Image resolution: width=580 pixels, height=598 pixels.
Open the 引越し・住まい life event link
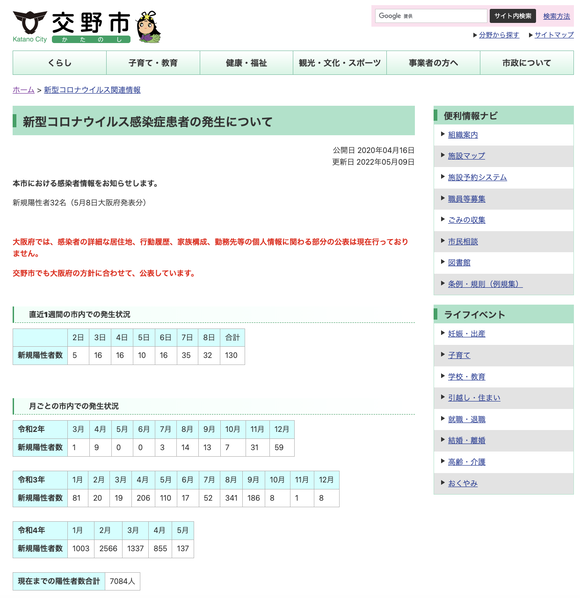pyautogui.click(x=474, y=398)
